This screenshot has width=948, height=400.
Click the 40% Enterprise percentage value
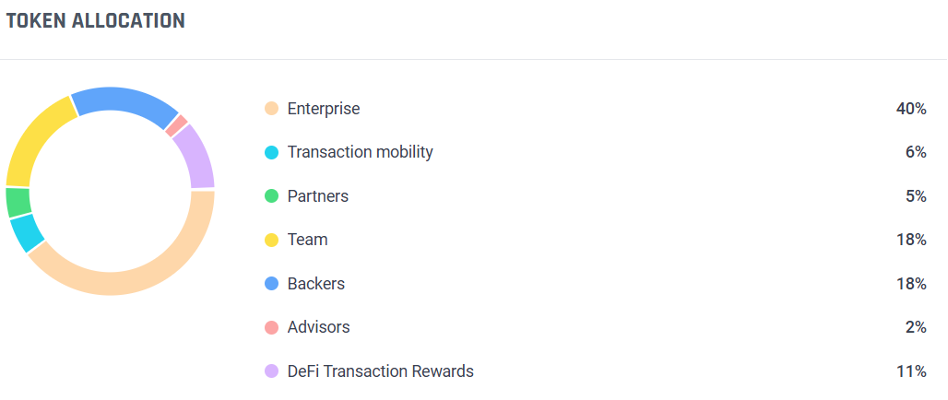(911, 108)
